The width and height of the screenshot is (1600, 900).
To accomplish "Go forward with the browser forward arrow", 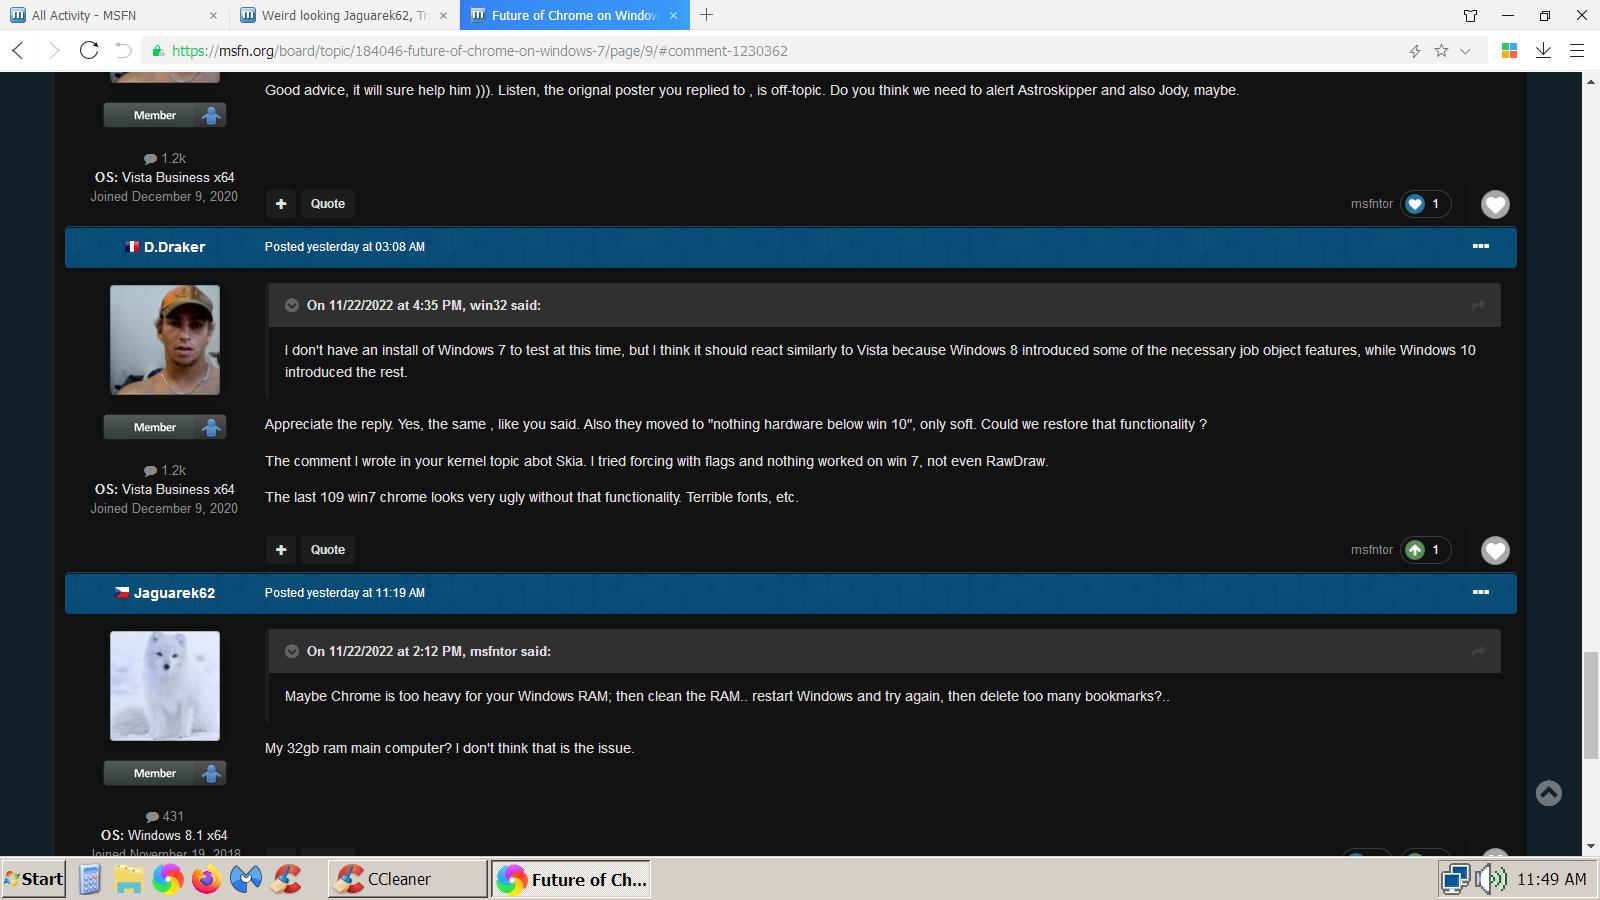I will [x=54, y=51].
